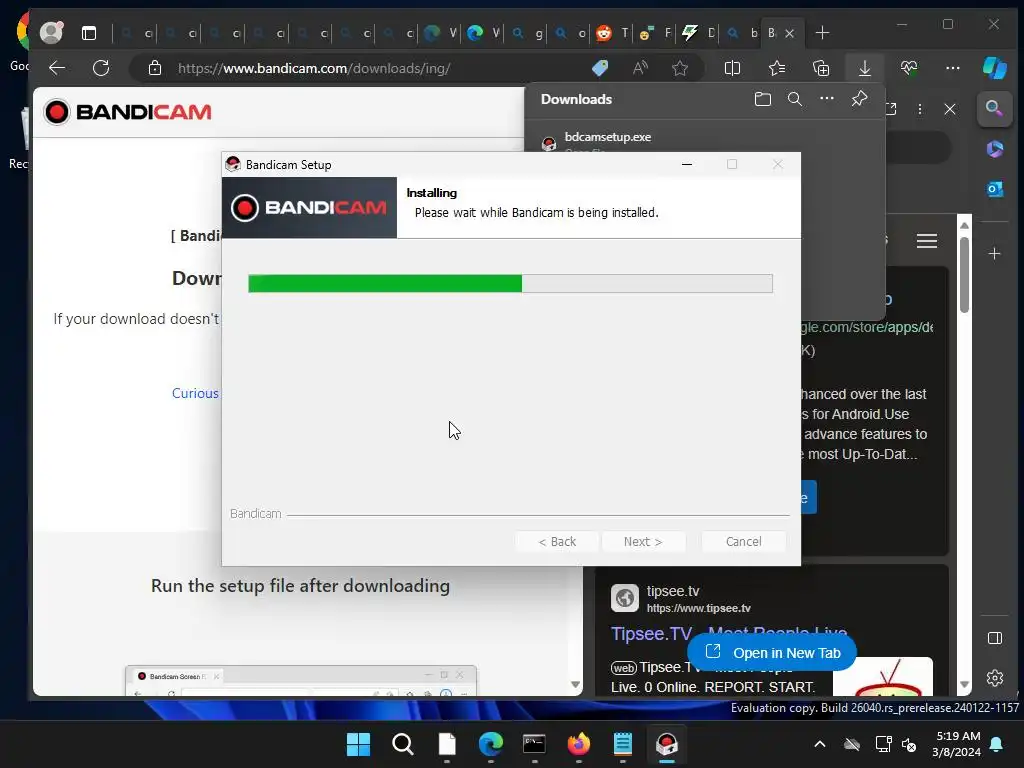Viewport: 1024px width, 768px height.
Task: Open sidebar settings gear icon
Action: tap(995, 678)
